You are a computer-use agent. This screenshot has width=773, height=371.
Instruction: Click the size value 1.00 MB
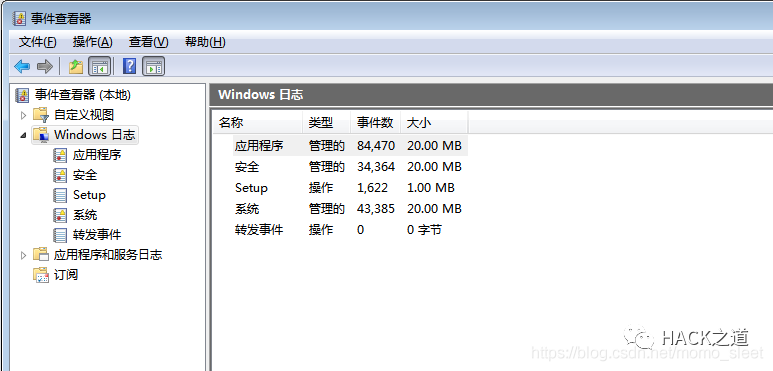click(x=431, y=188)
